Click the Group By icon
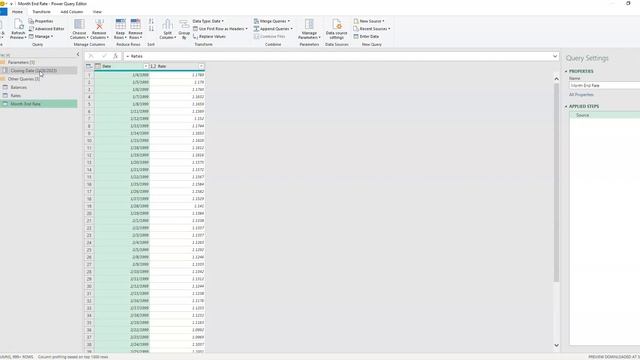Screen dimensions: 640x360 184,24
